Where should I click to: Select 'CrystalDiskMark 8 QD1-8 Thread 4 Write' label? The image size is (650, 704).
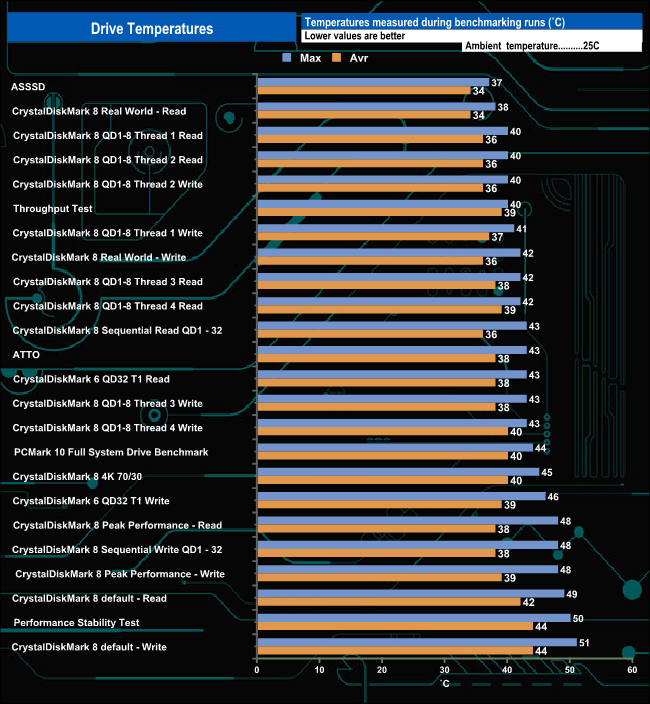(x=107, y=428)
